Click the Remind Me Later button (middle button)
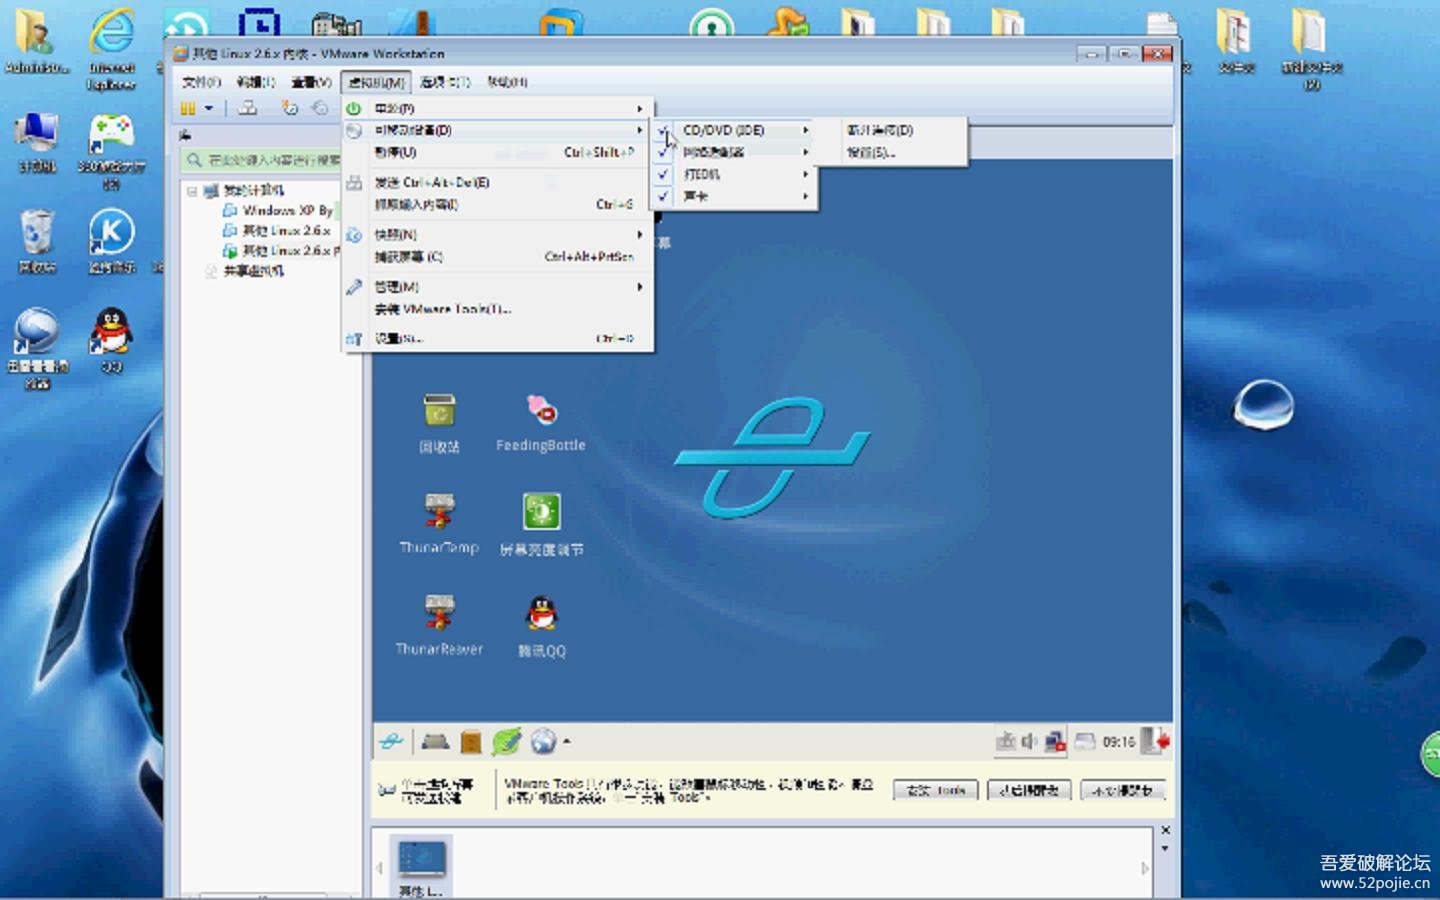 [1029, 791]
